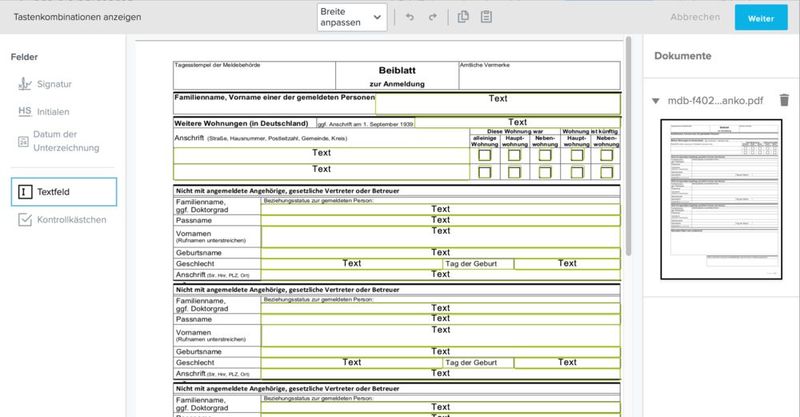This screenshot has width=800, height=417.
Task: Click the copy icon in toolbar
Action: 463,17
